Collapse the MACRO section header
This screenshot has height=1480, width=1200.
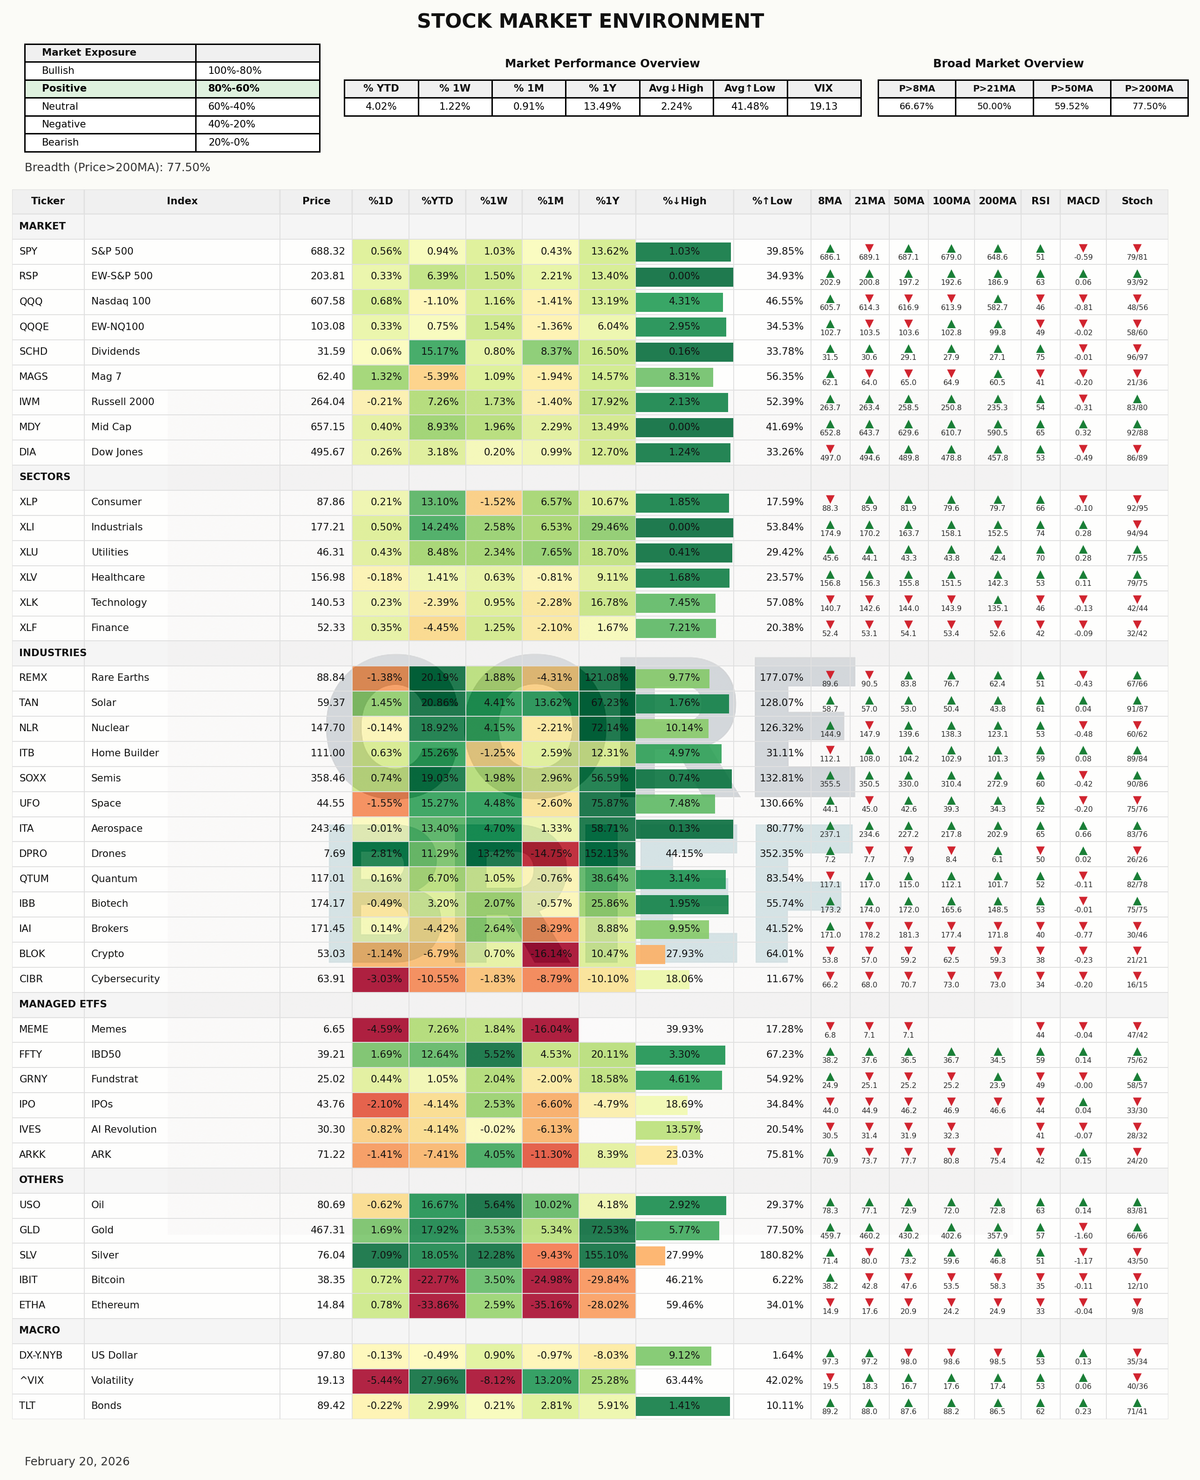tap(42, 1330)
